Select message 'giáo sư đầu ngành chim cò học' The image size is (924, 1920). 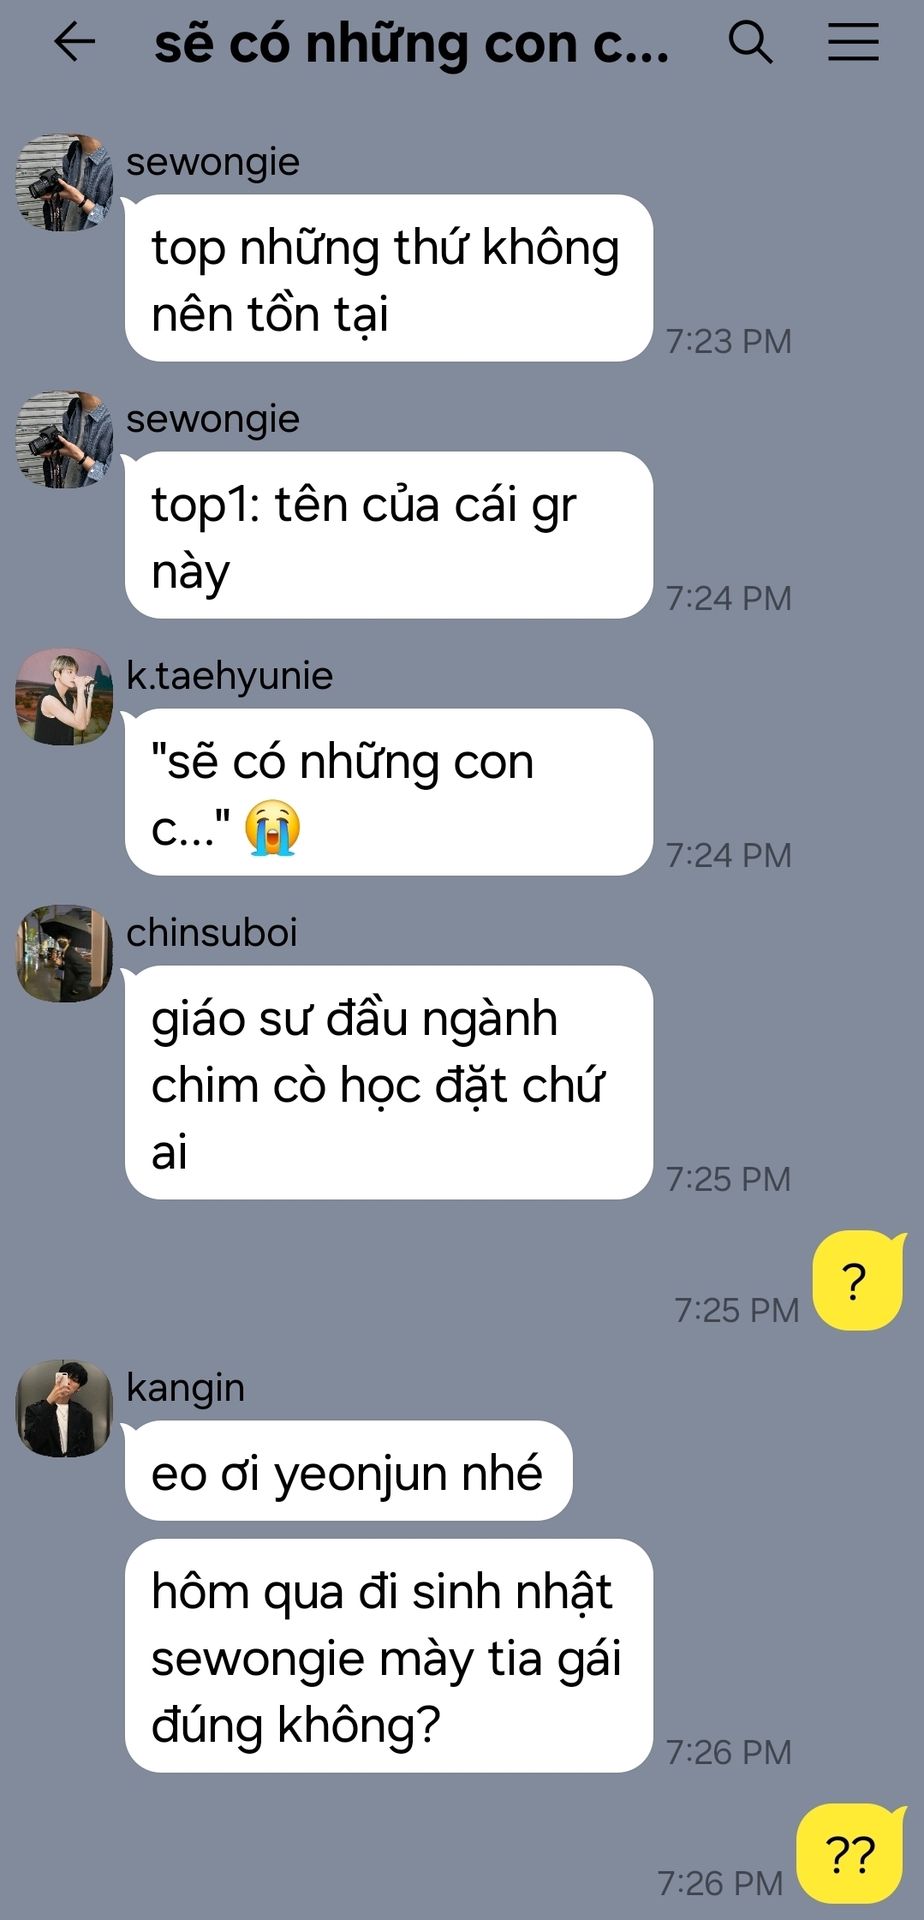(389, 1082)
